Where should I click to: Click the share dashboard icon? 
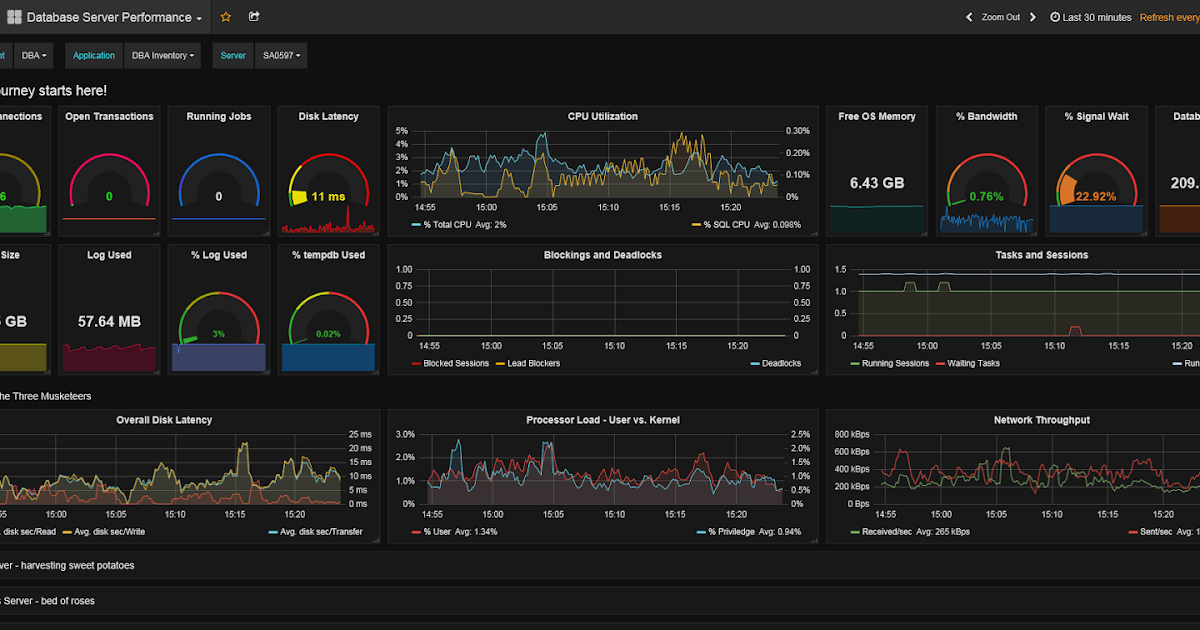coord(254,16)
